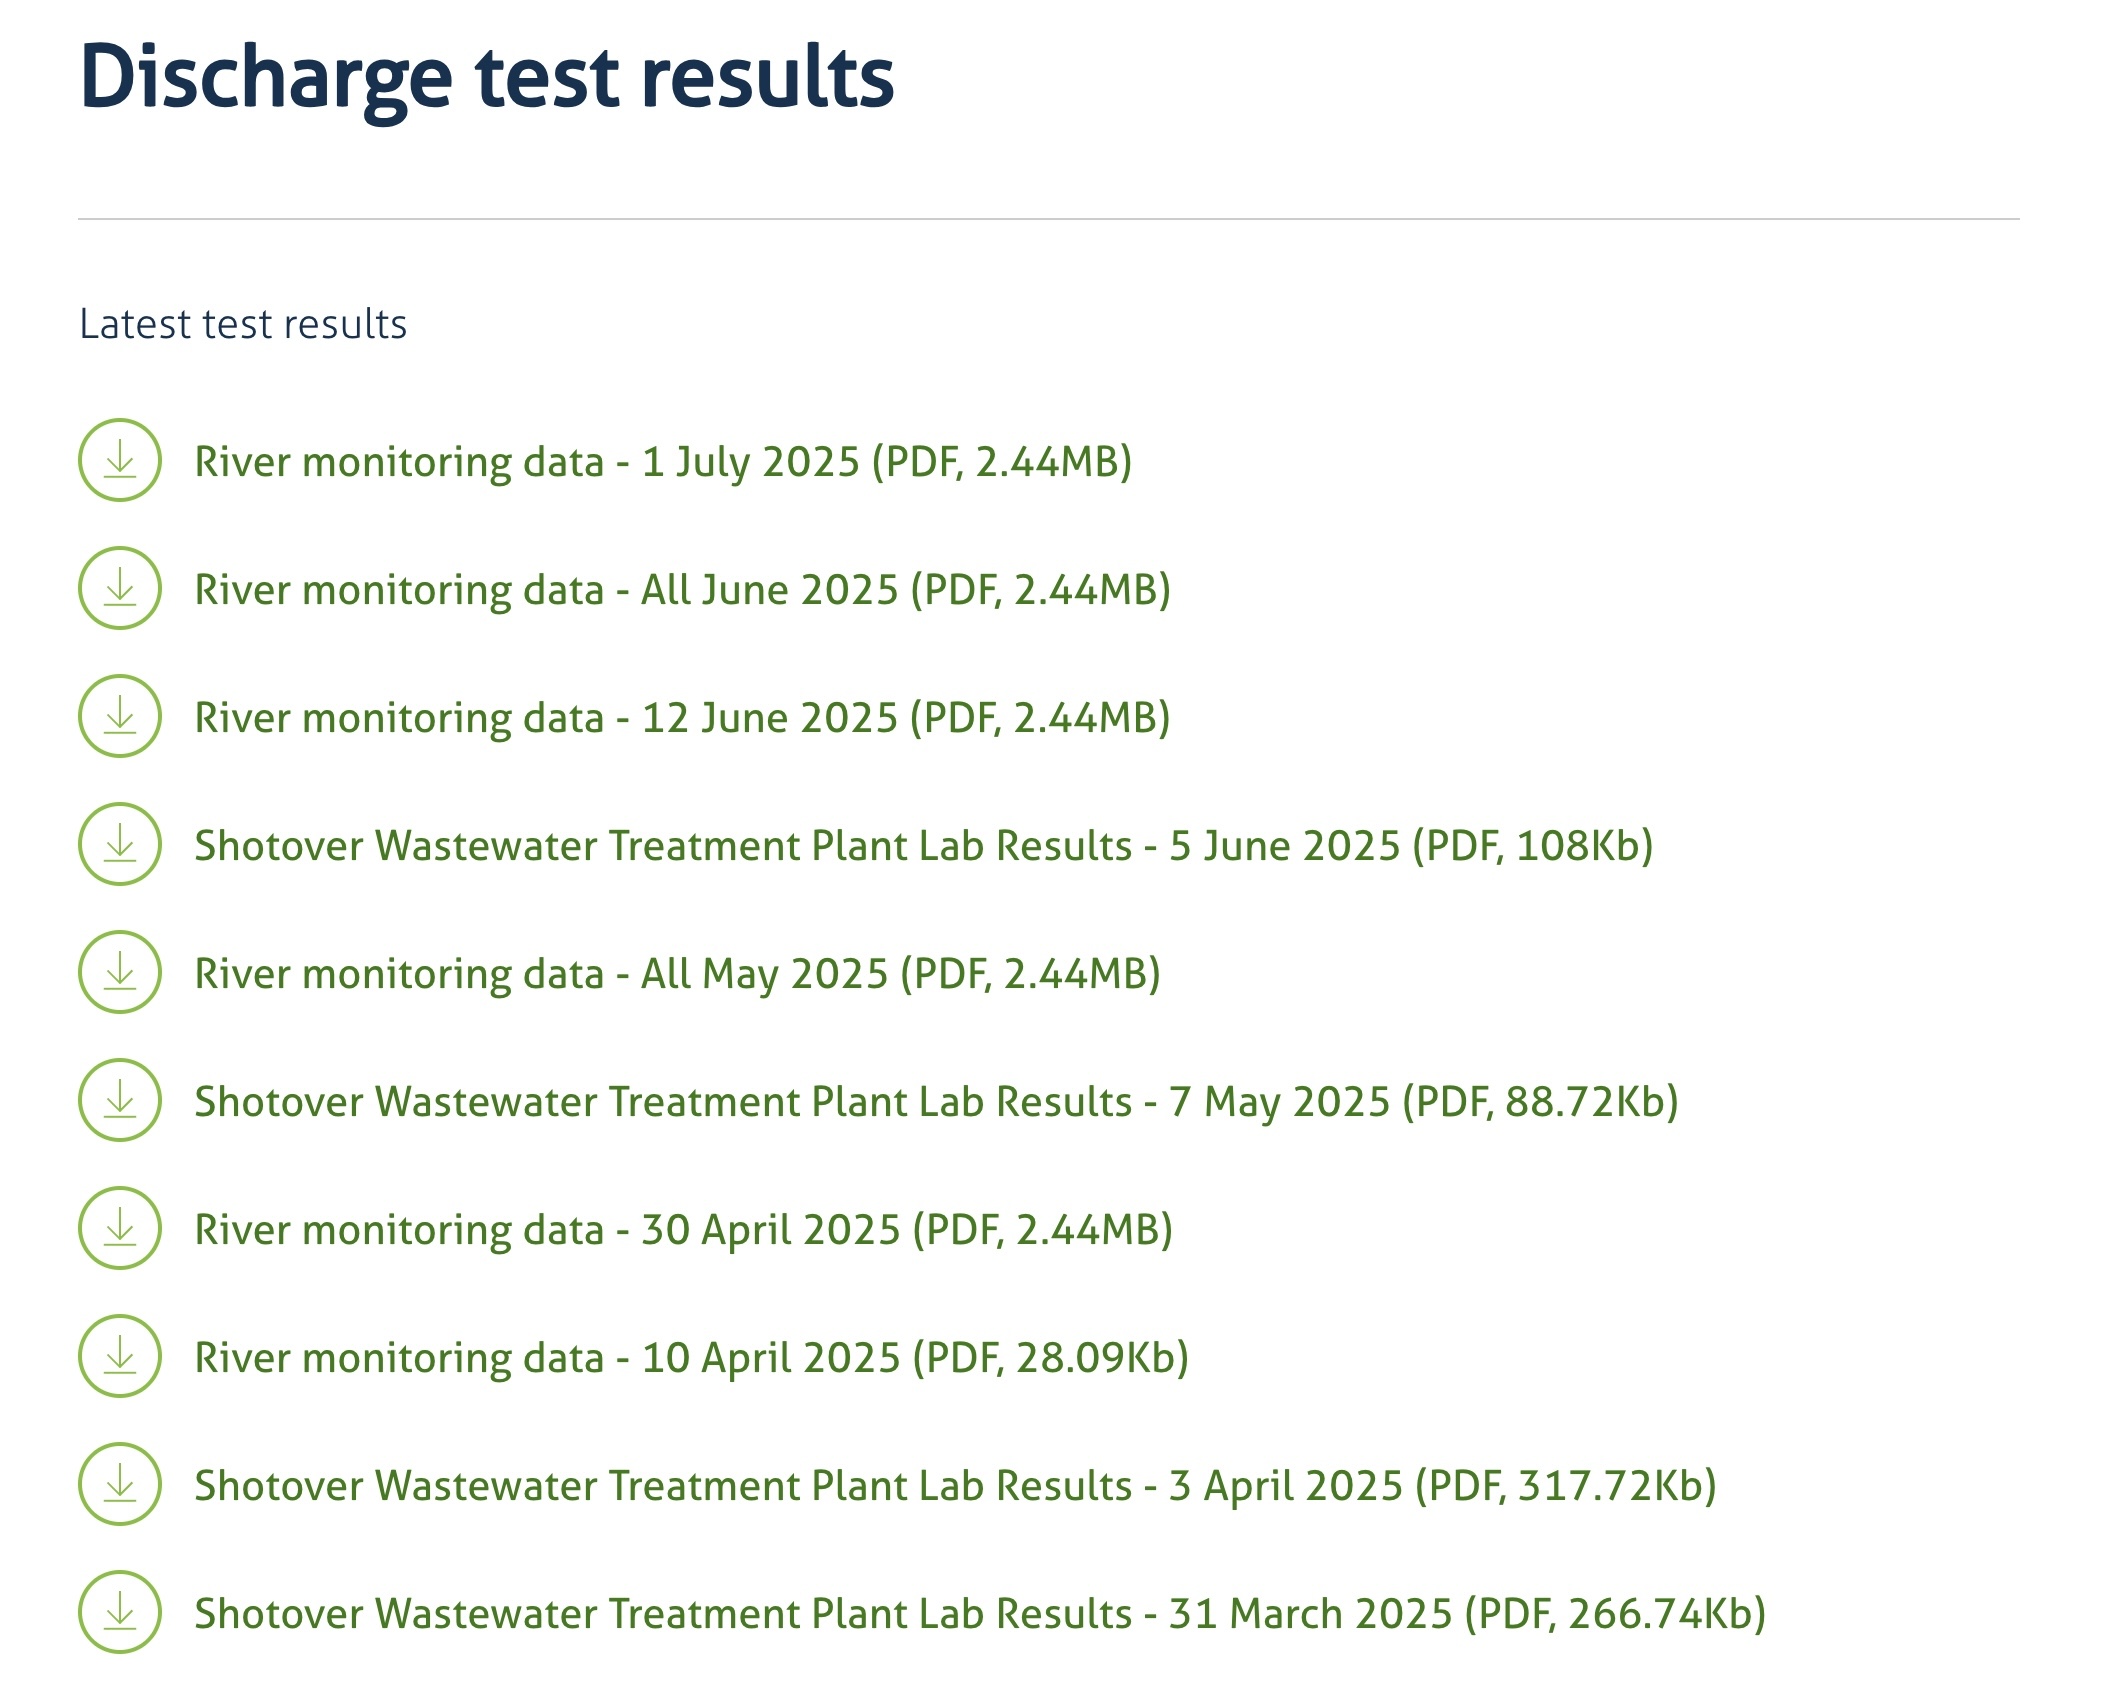Click download icon for 7 May lab results
Image resolution: width=2102 pixels, height=1704 pixels.
(x=120, y=1100)
